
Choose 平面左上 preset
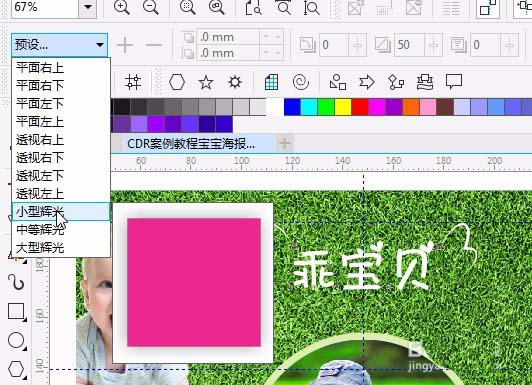tap(61, 122)
